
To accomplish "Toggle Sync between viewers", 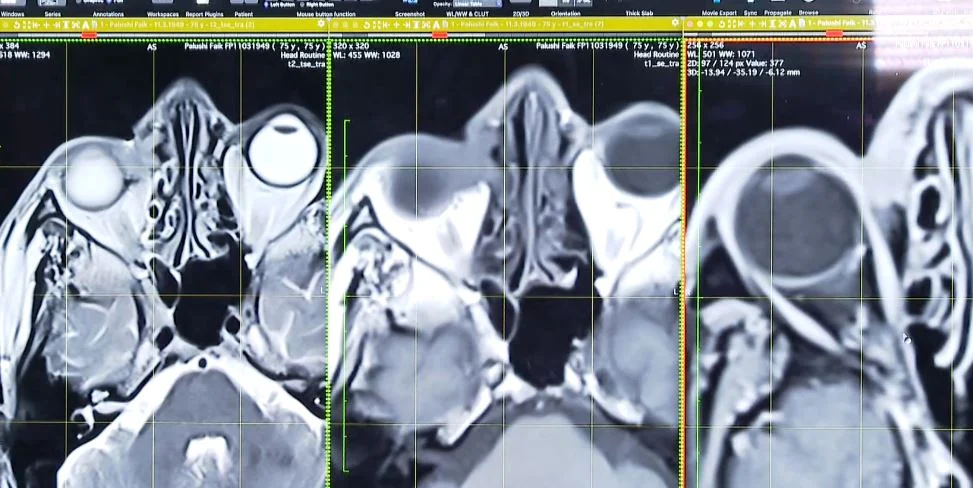I will point(750,13).
